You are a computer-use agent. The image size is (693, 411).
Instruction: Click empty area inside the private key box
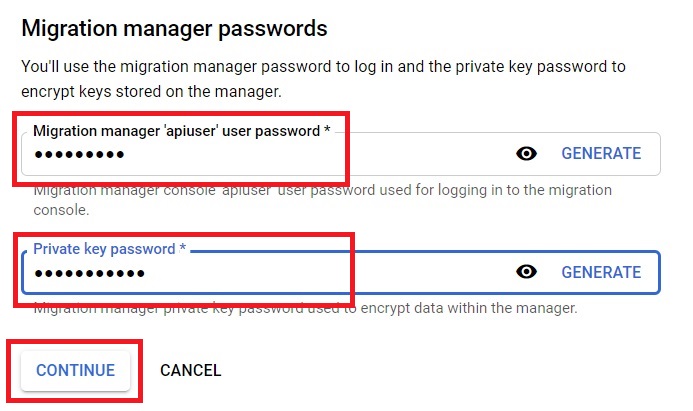pyautogui.click(x=327, y=274)
